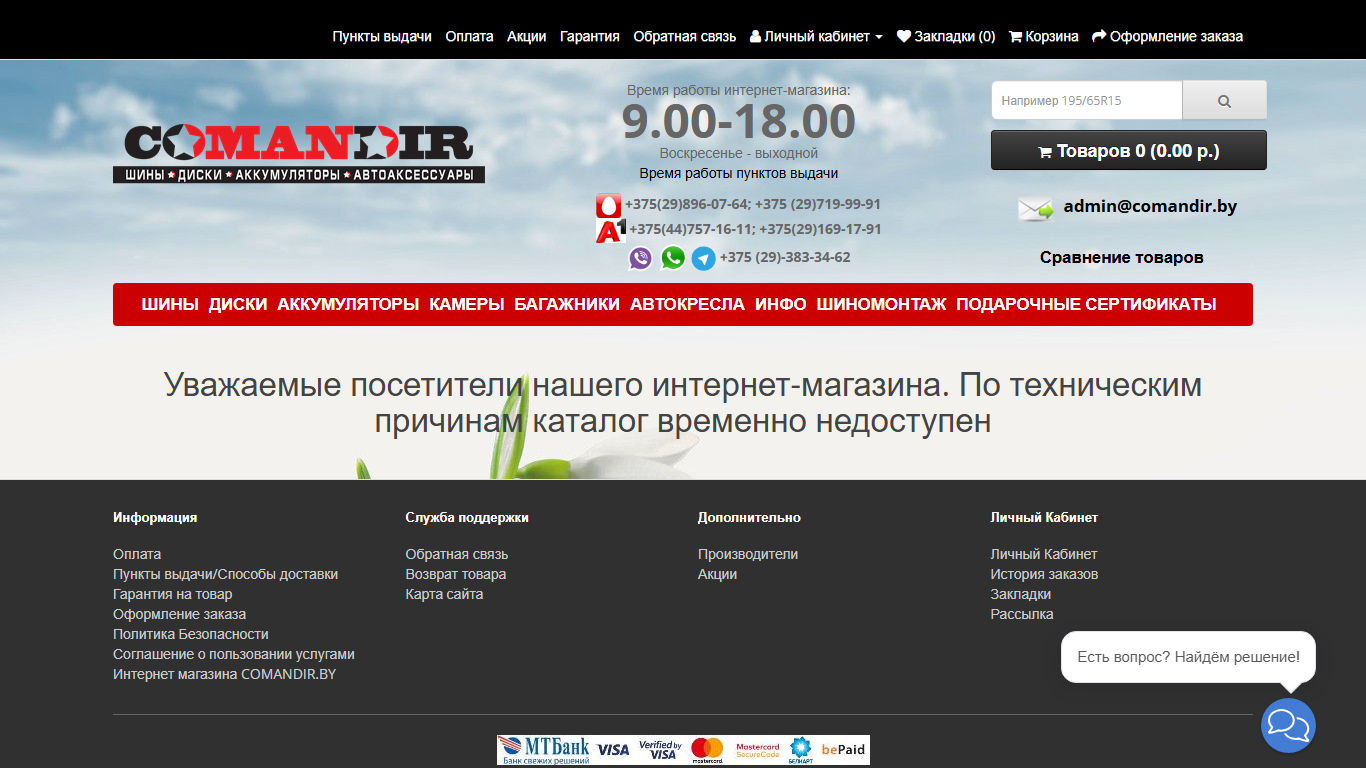1366x768 pixels.
Task: Click the email envelope icon
Action: (x=1035, y=209)
